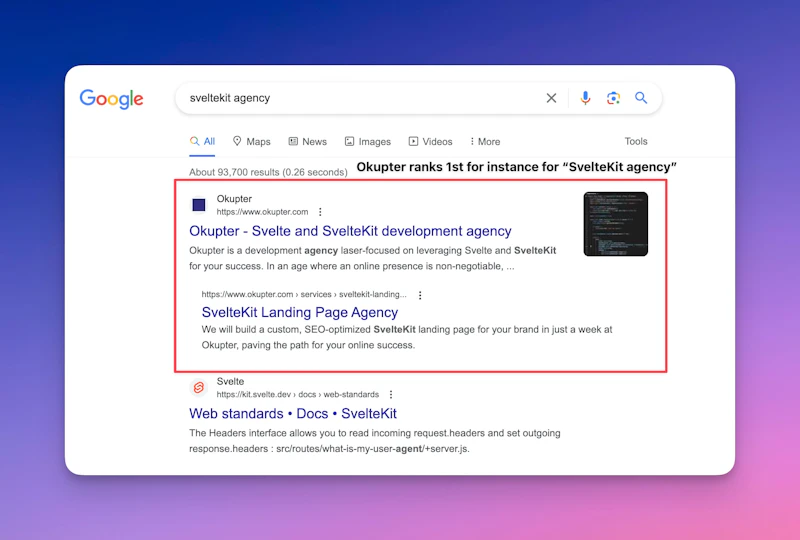The height and width of the screenshot is (540, 800).
Task: Open options menu next to okupter.com URL
Action: point(320,212)
